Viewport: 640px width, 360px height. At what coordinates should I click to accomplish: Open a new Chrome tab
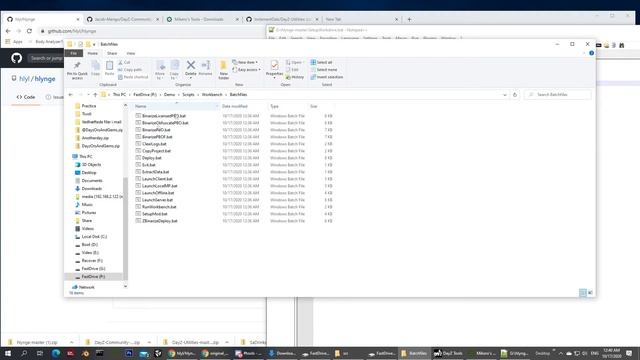tap(409, 19)
